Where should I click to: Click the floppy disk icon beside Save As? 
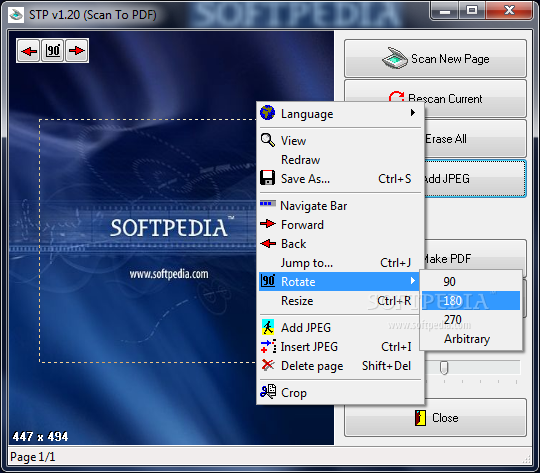coord(268,178)
